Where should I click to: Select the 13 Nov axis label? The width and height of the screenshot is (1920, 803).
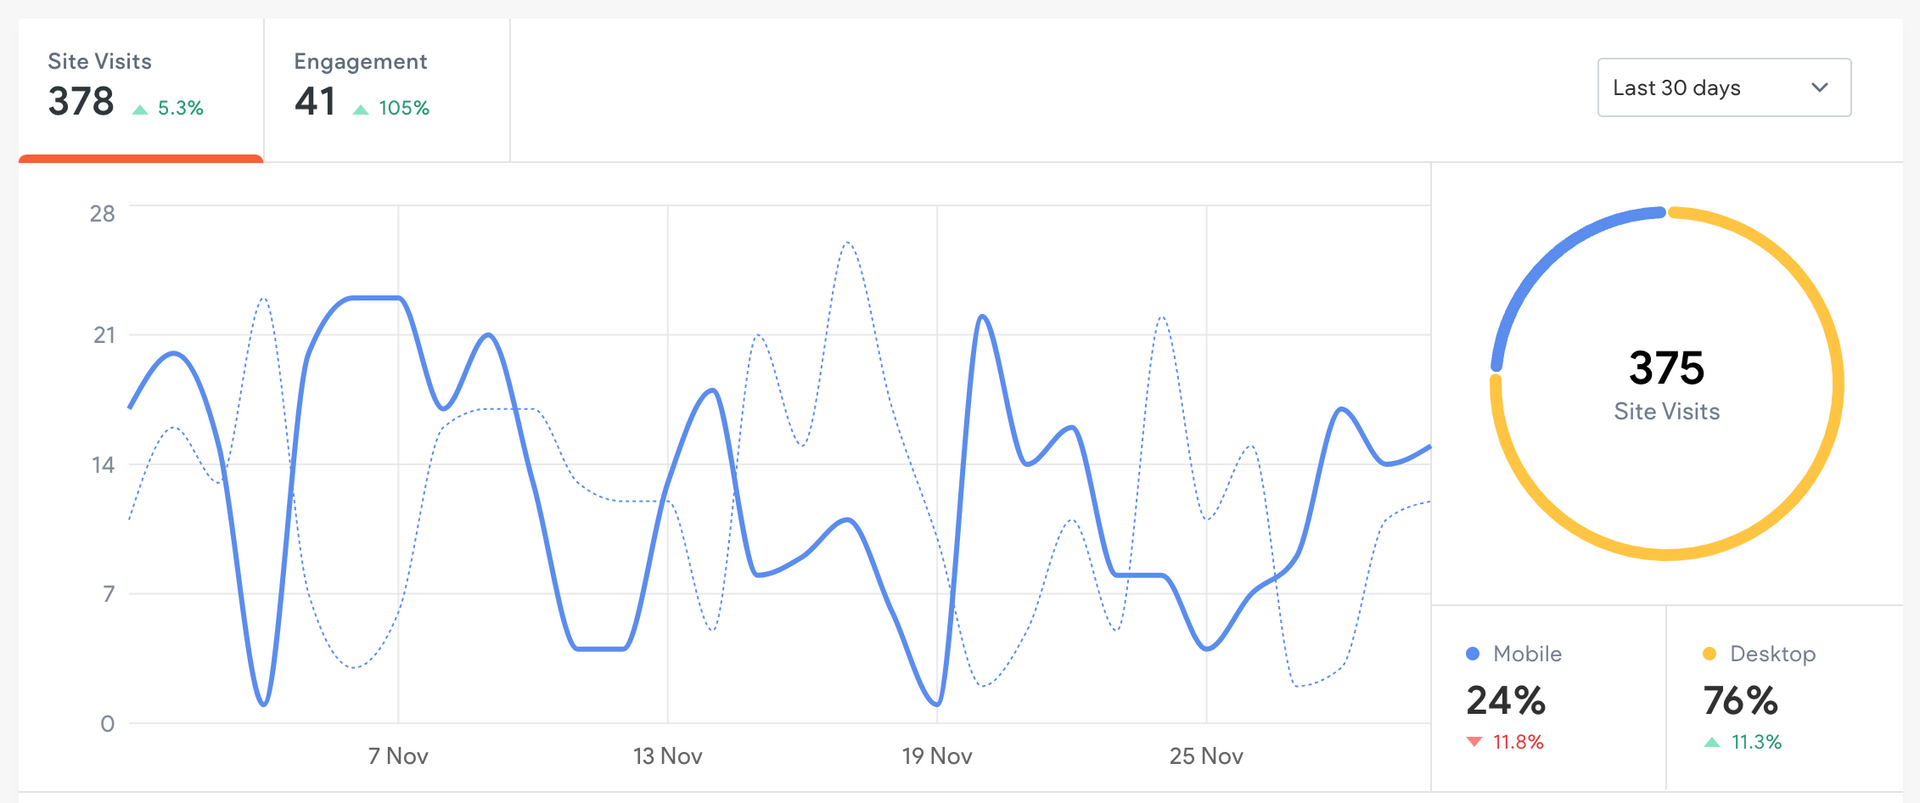pos(668,756)
